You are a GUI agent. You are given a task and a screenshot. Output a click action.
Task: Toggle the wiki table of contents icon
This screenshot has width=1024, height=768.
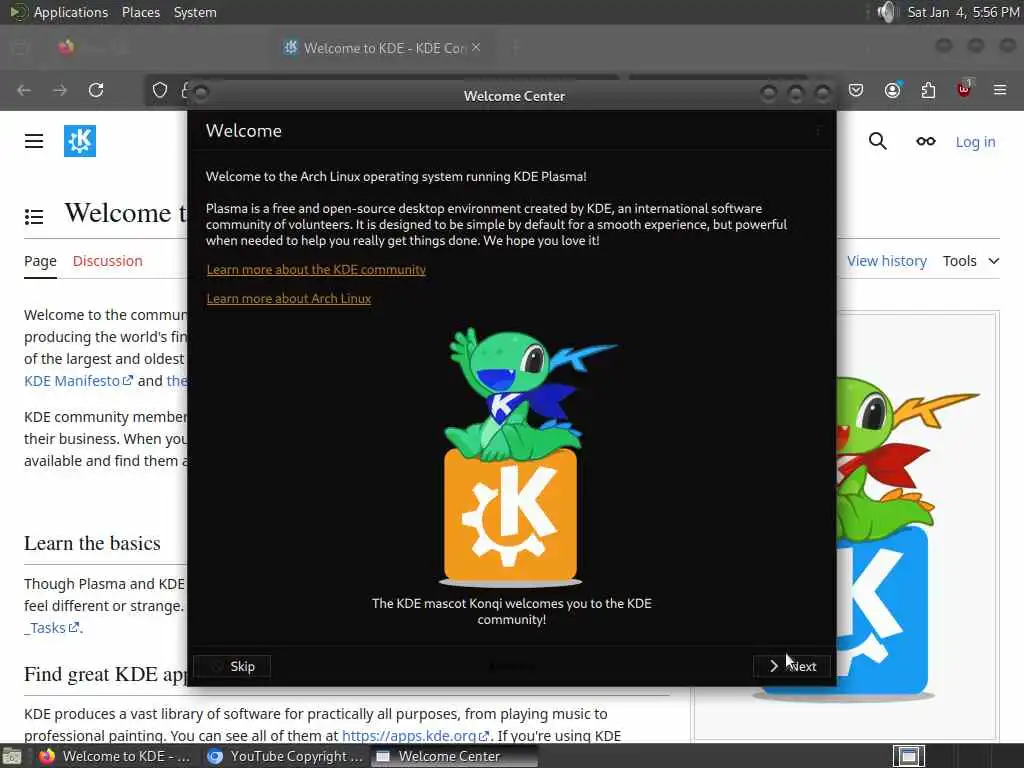click(34, 217)
